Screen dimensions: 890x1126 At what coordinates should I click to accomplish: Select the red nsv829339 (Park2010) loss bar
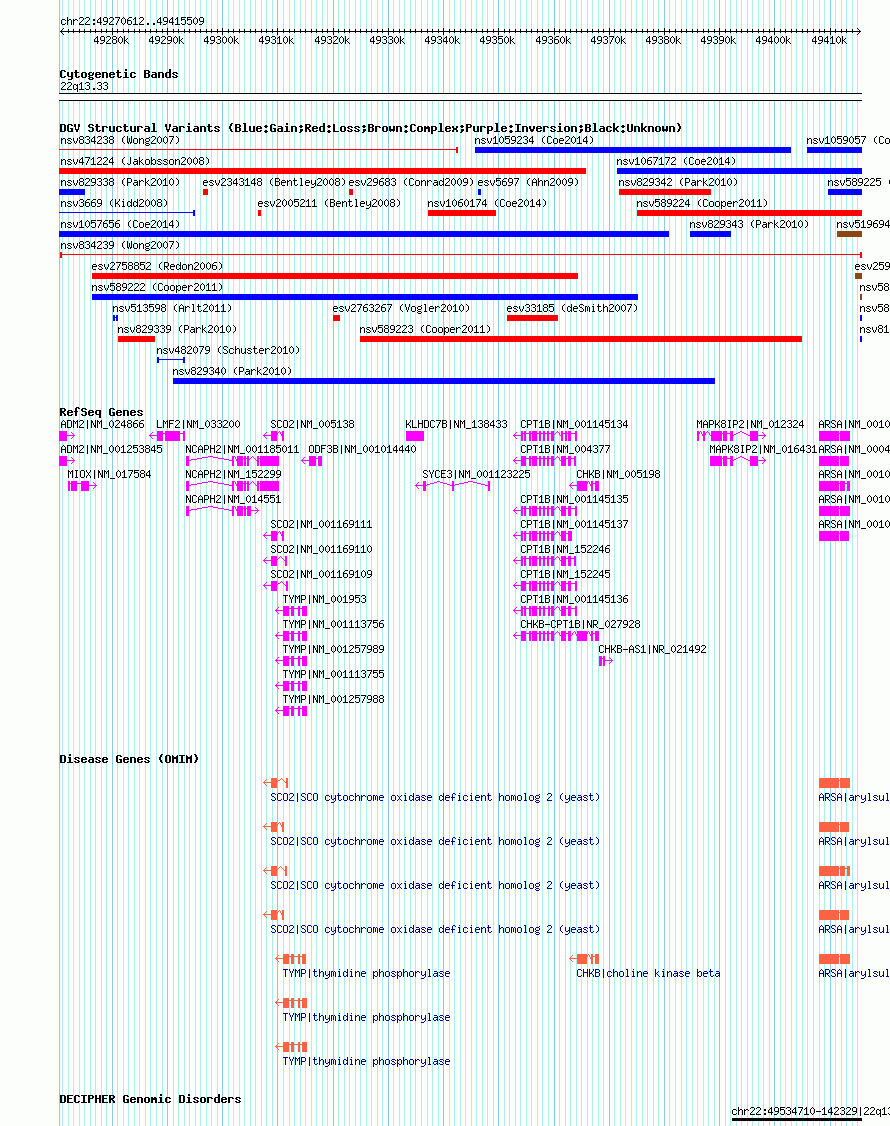coord(136,339)
